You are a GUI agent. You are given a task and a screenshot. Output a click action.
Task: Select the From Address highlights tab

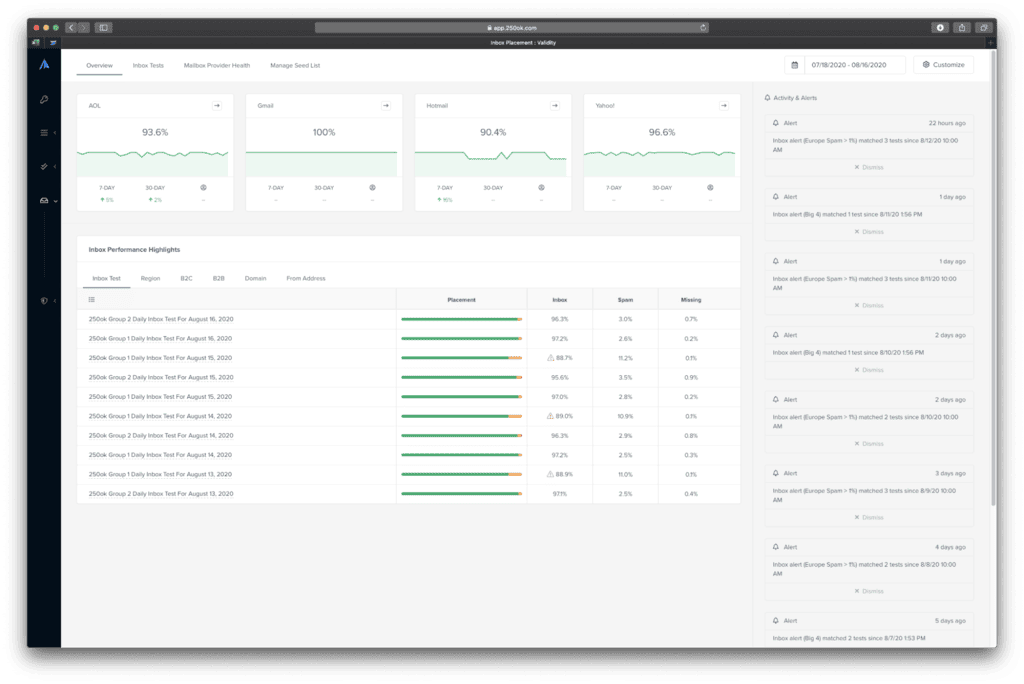coord(306,278)
